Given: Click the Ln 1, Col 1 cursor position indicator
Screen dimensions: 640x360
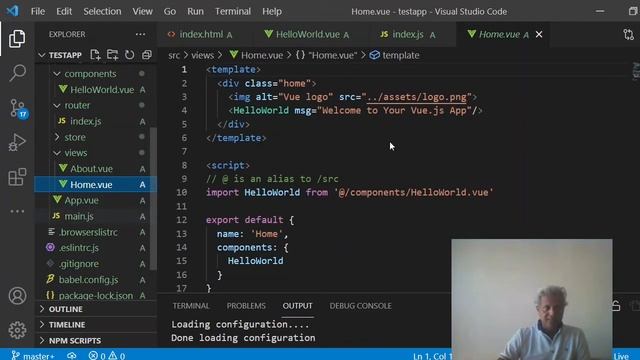Looking at the screenshot, I should 432,356.
